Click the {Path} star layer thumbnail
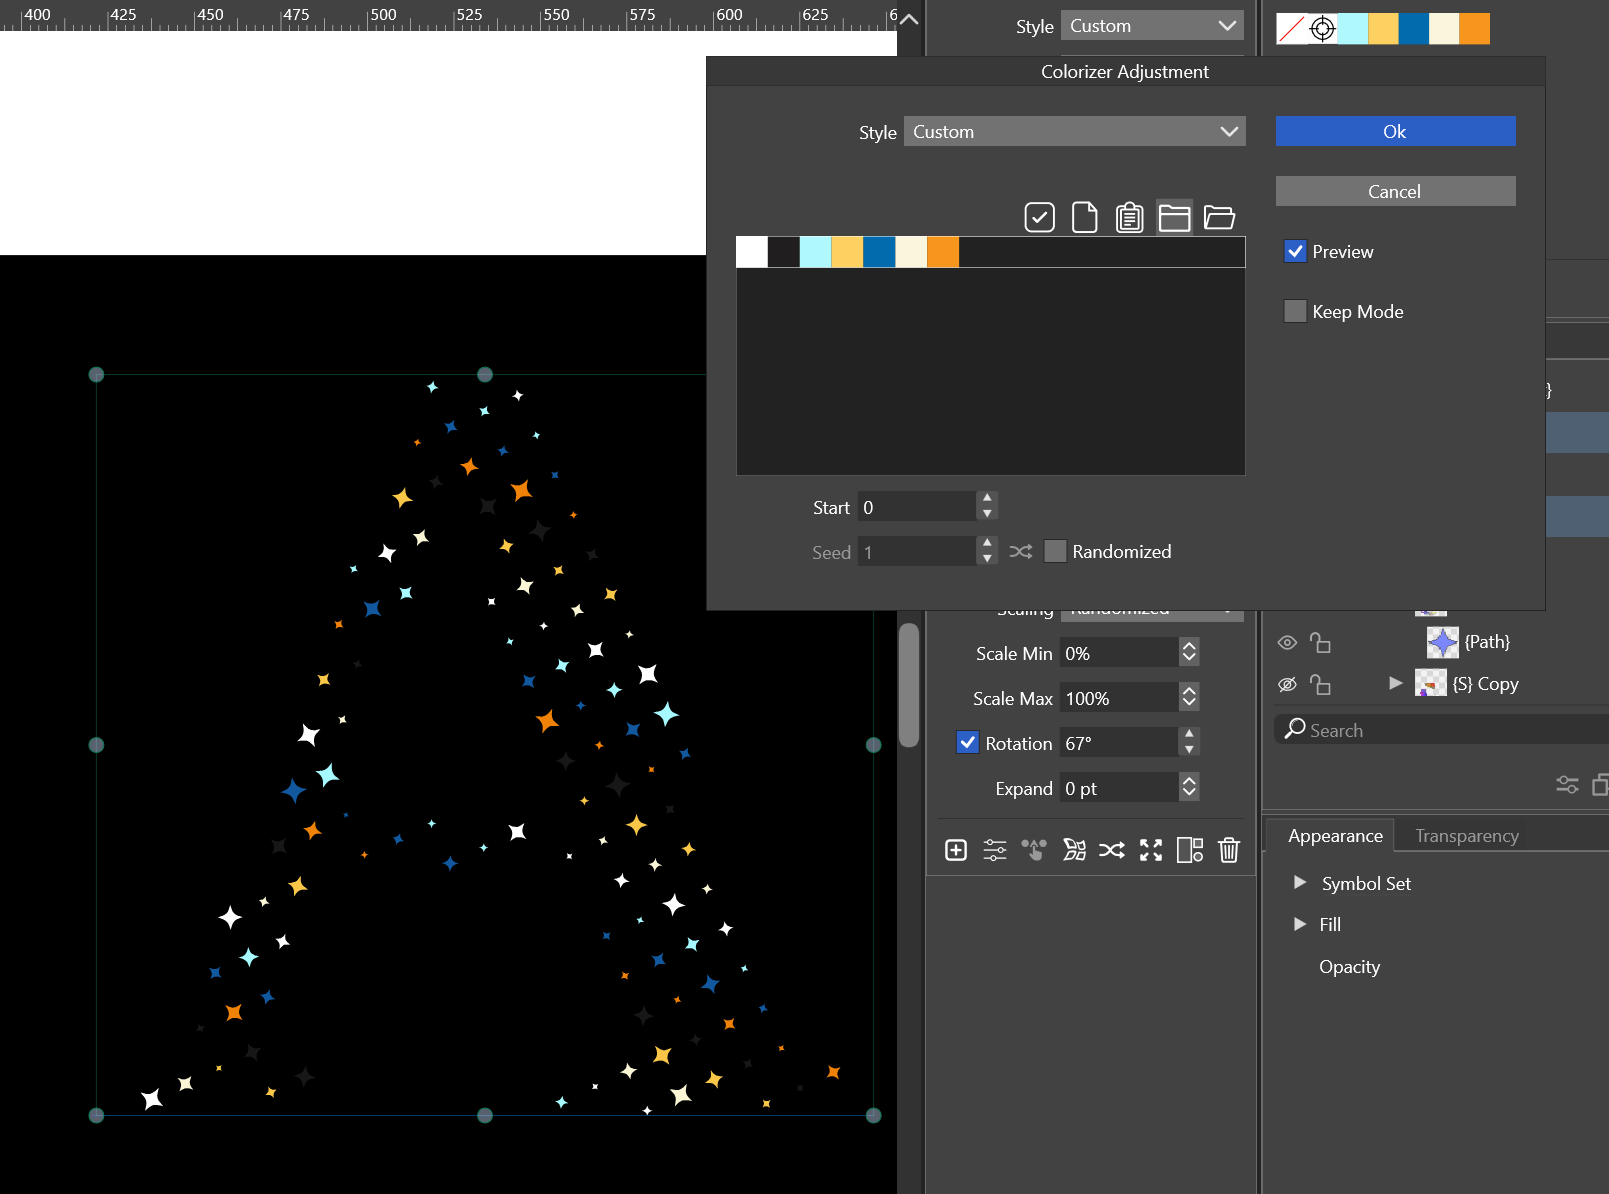The height and width of the screenshot is (1194, 1609). (x=1442, y=642)
